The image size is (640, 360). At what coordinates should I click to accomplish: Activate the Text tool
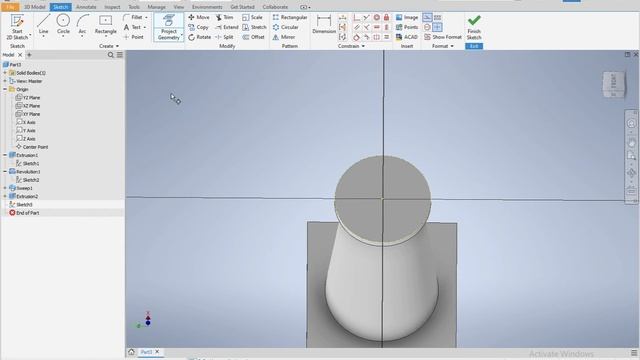(132, 27)
